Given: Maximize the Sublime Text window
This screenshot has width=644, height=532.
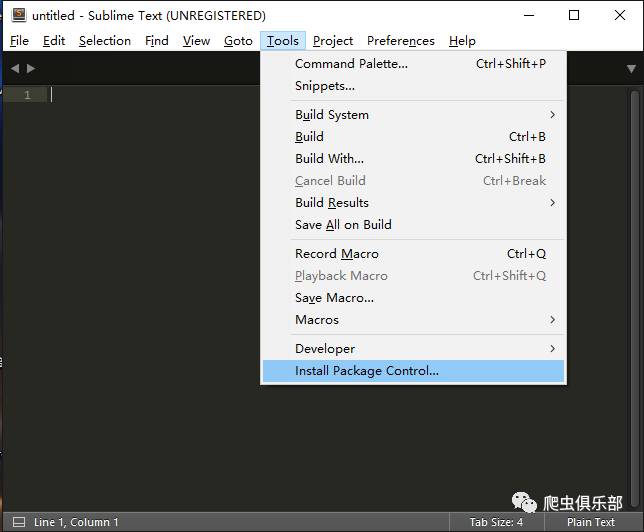Looking at the screenshot, I should coord(574,15).
